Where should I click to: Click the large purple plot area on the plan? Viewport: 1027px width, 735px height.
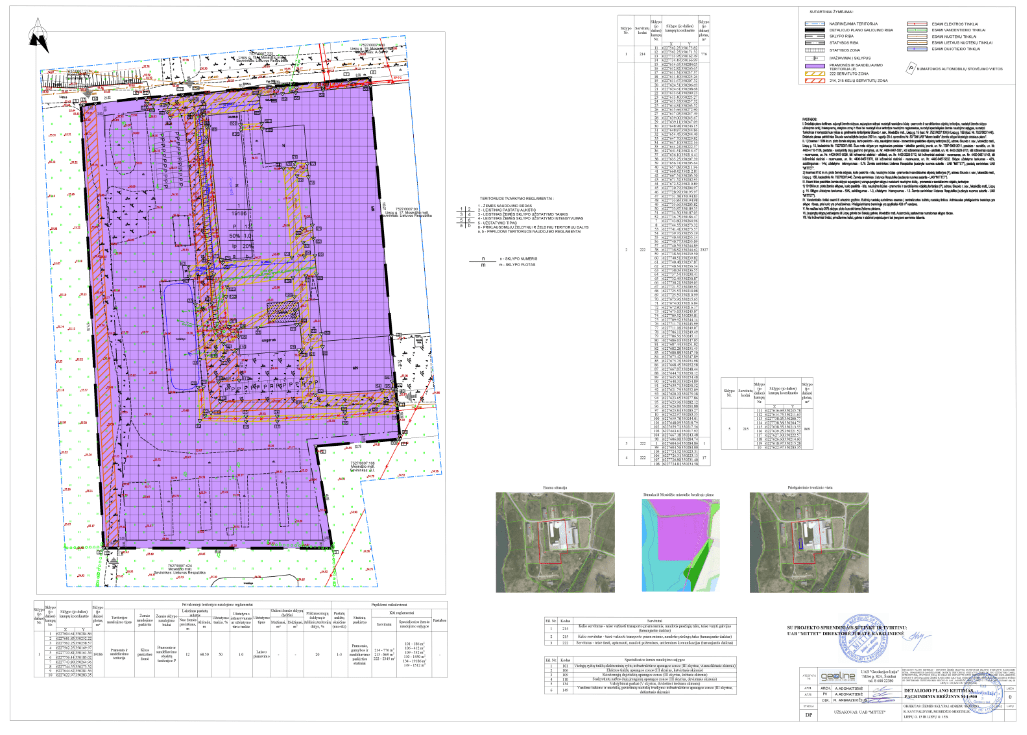(240, 300)
